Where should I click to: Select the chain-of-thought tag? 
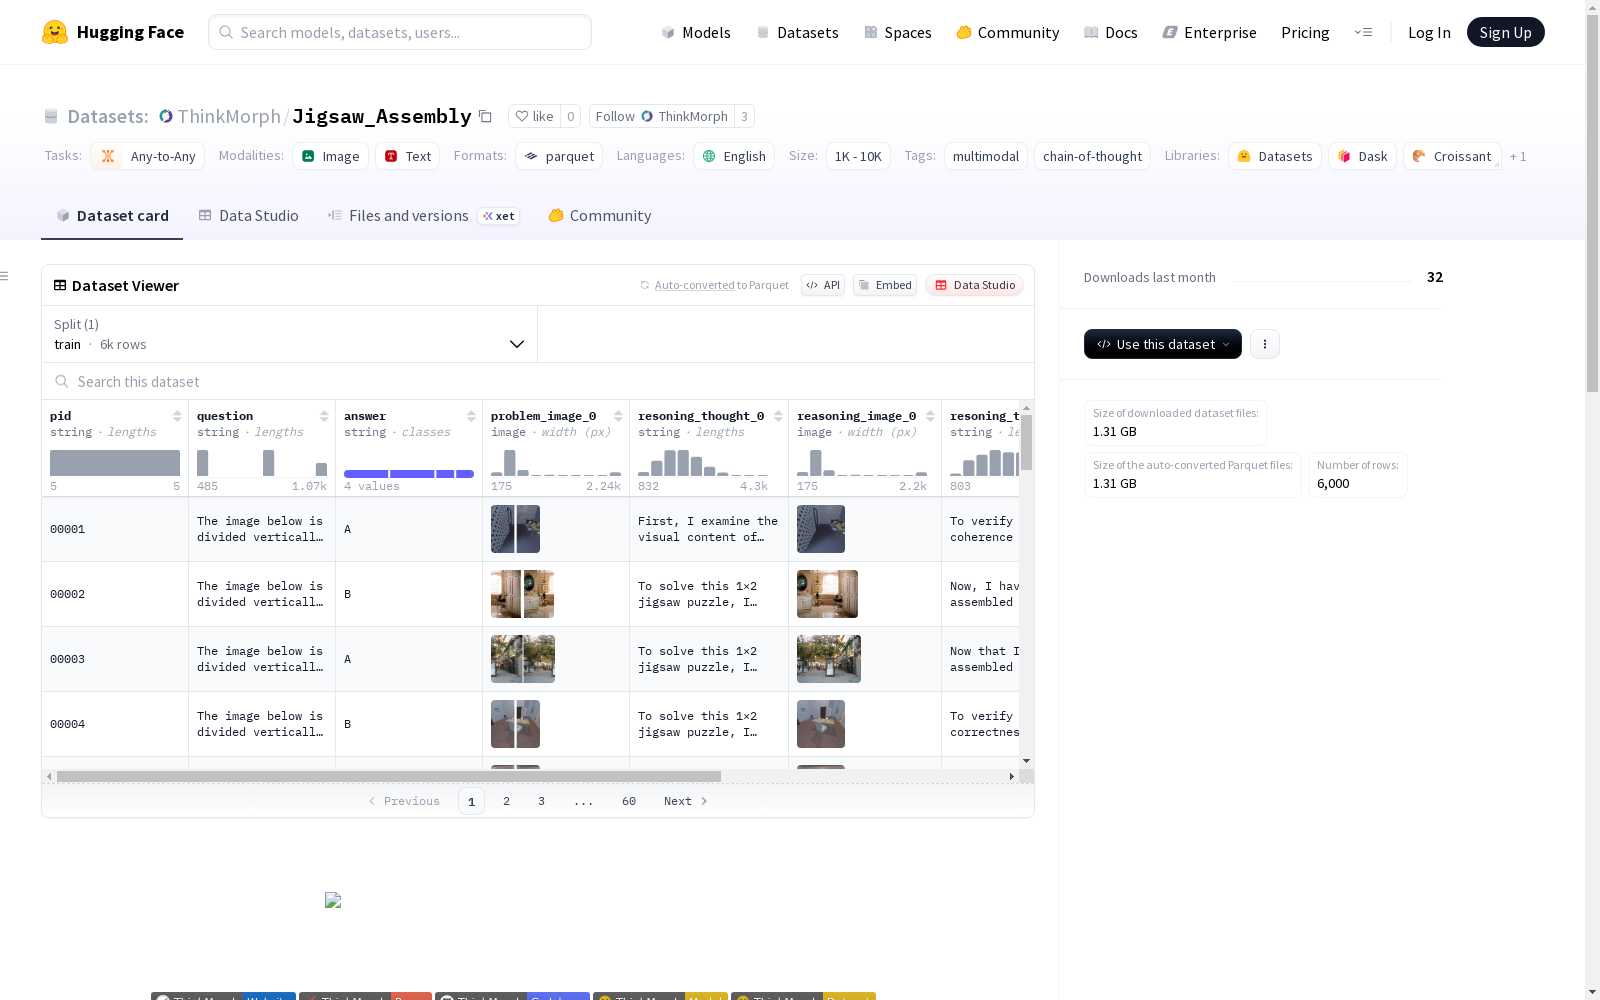click(x=1092, y=156)
